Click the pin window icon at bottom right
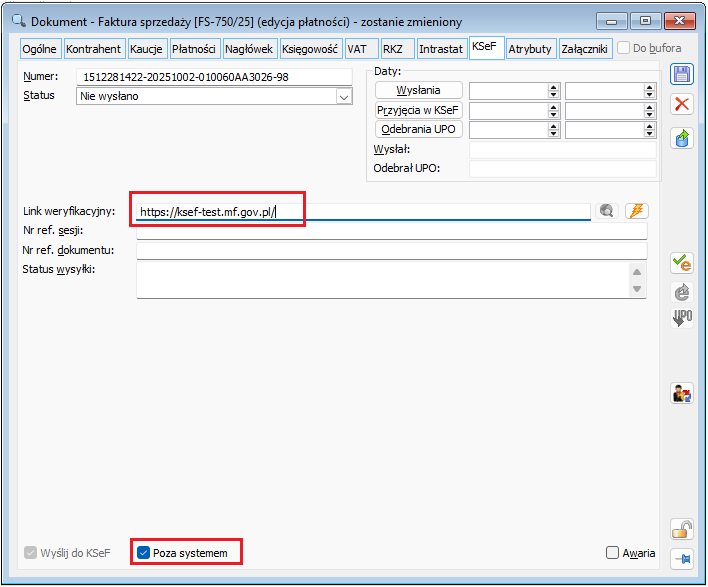The width and height of the screenshot is (708, 587). pos(681,559)
